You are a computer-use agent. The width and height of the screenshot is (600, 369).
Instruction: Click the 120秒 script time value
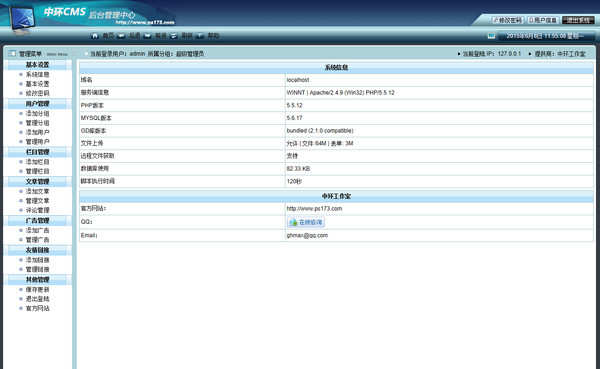click(294, 181)
